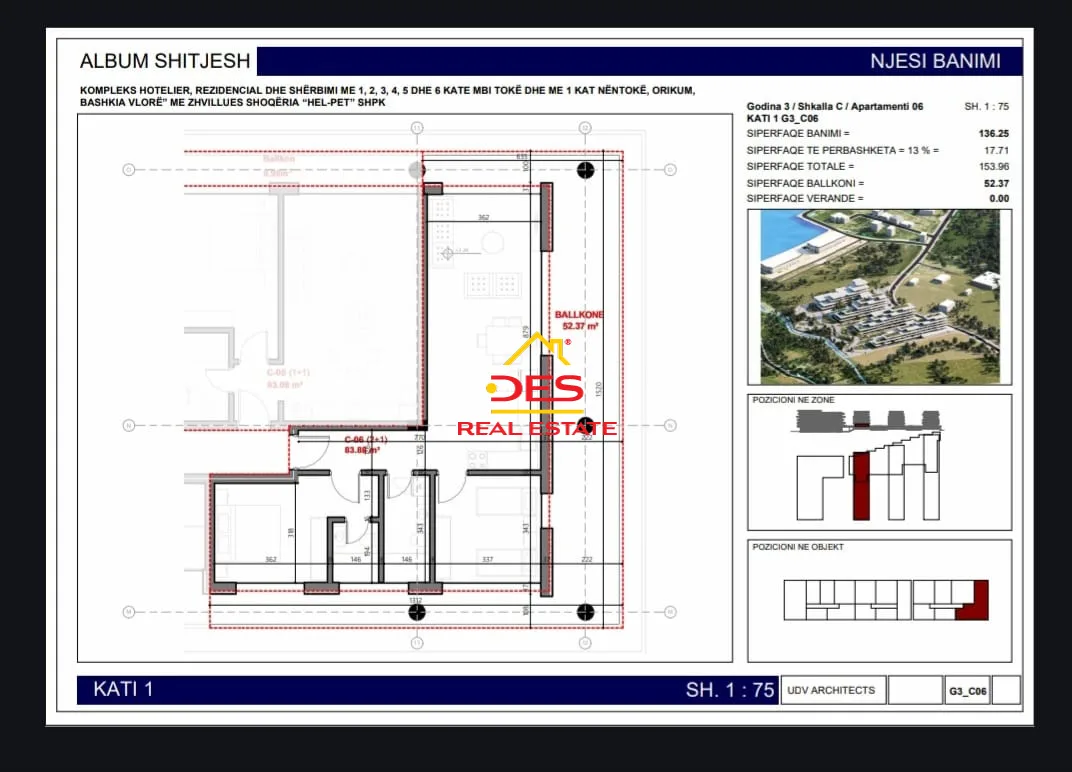Open the aerial site rendering image

click(879, 296)
